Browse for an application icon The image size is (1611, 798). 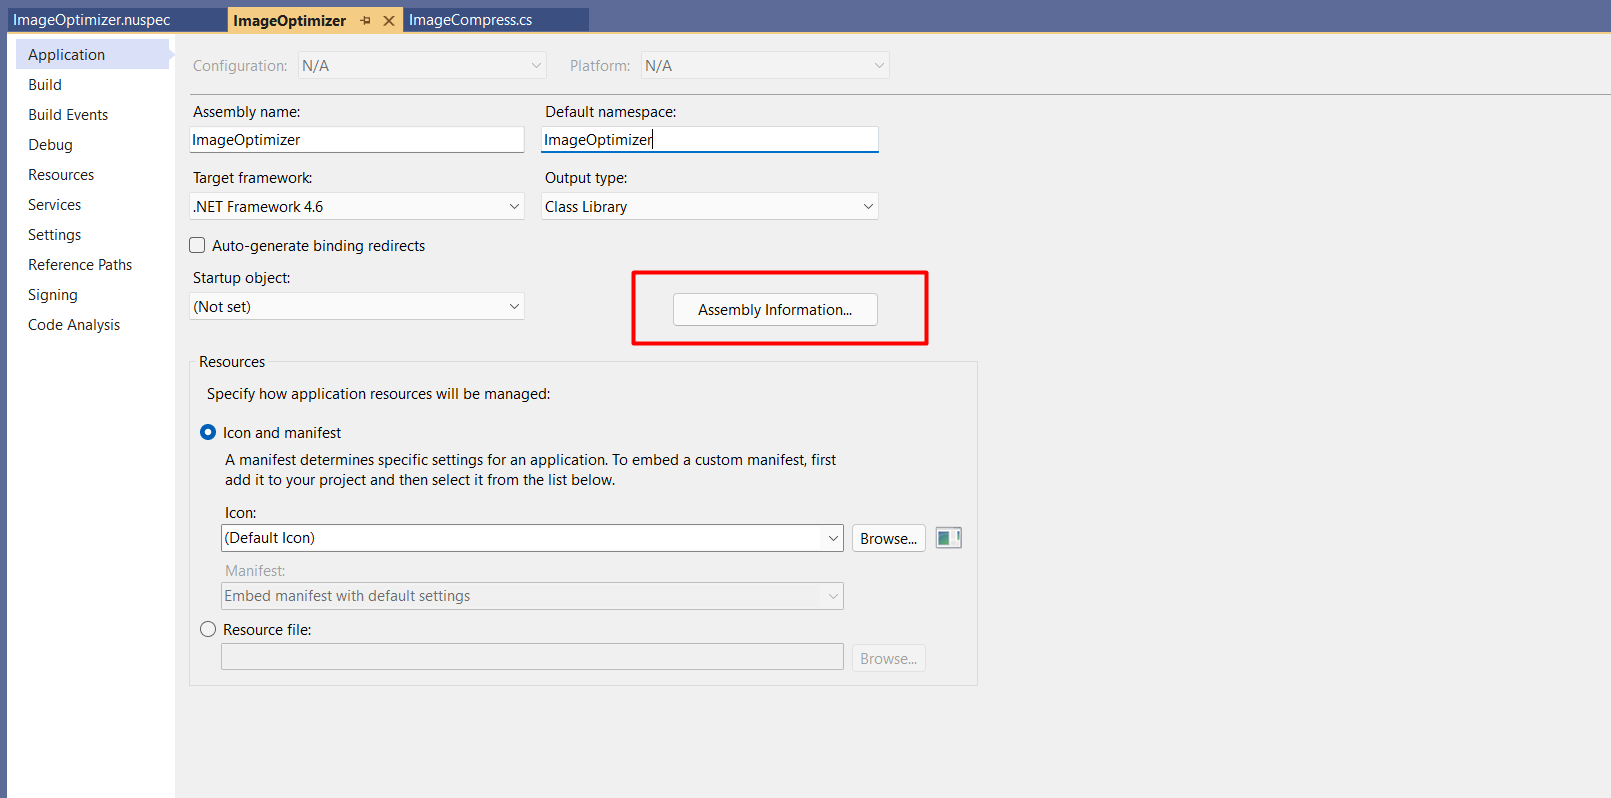(889, 538)
